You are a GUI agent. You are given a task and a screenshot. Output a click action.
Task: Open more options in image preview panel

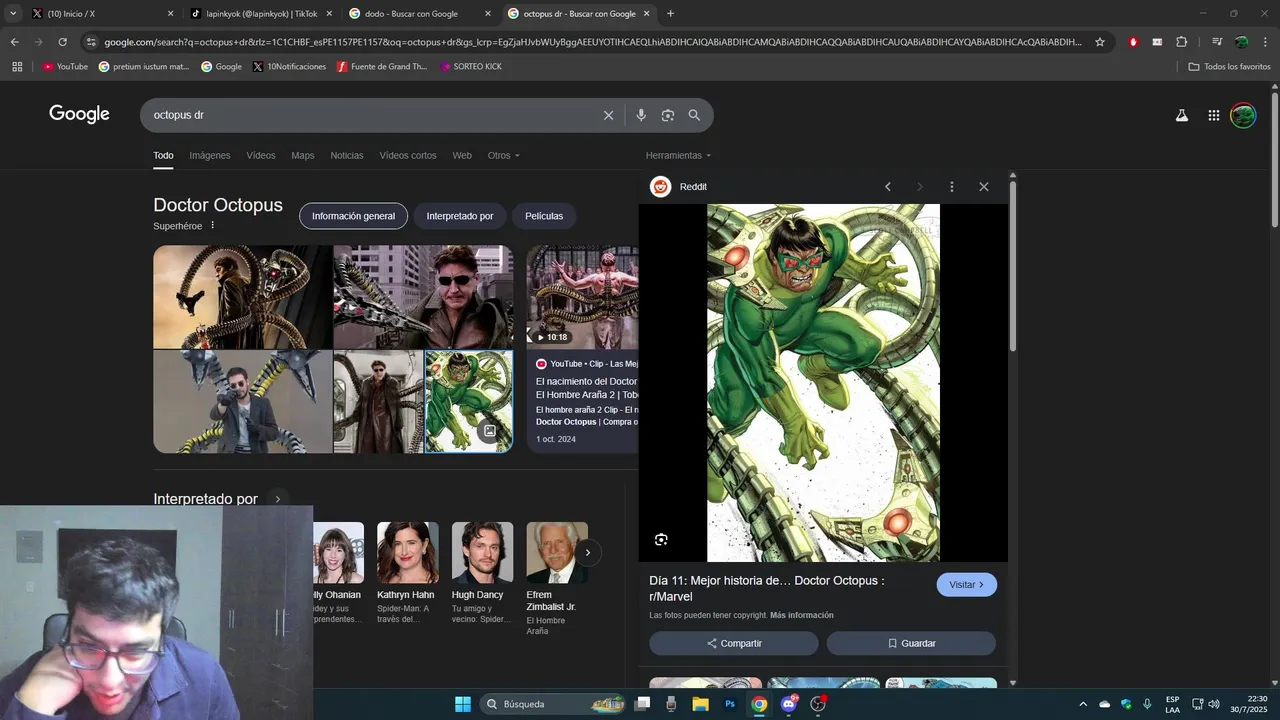tap(952, 187)
